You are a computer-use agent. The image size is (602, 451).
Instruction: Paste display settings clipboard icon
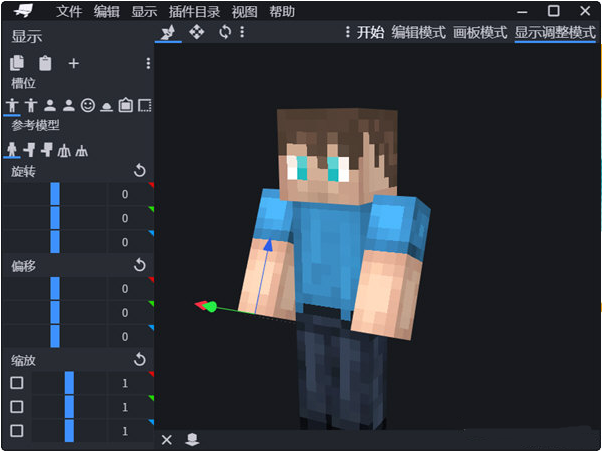[x=45, y=63]
